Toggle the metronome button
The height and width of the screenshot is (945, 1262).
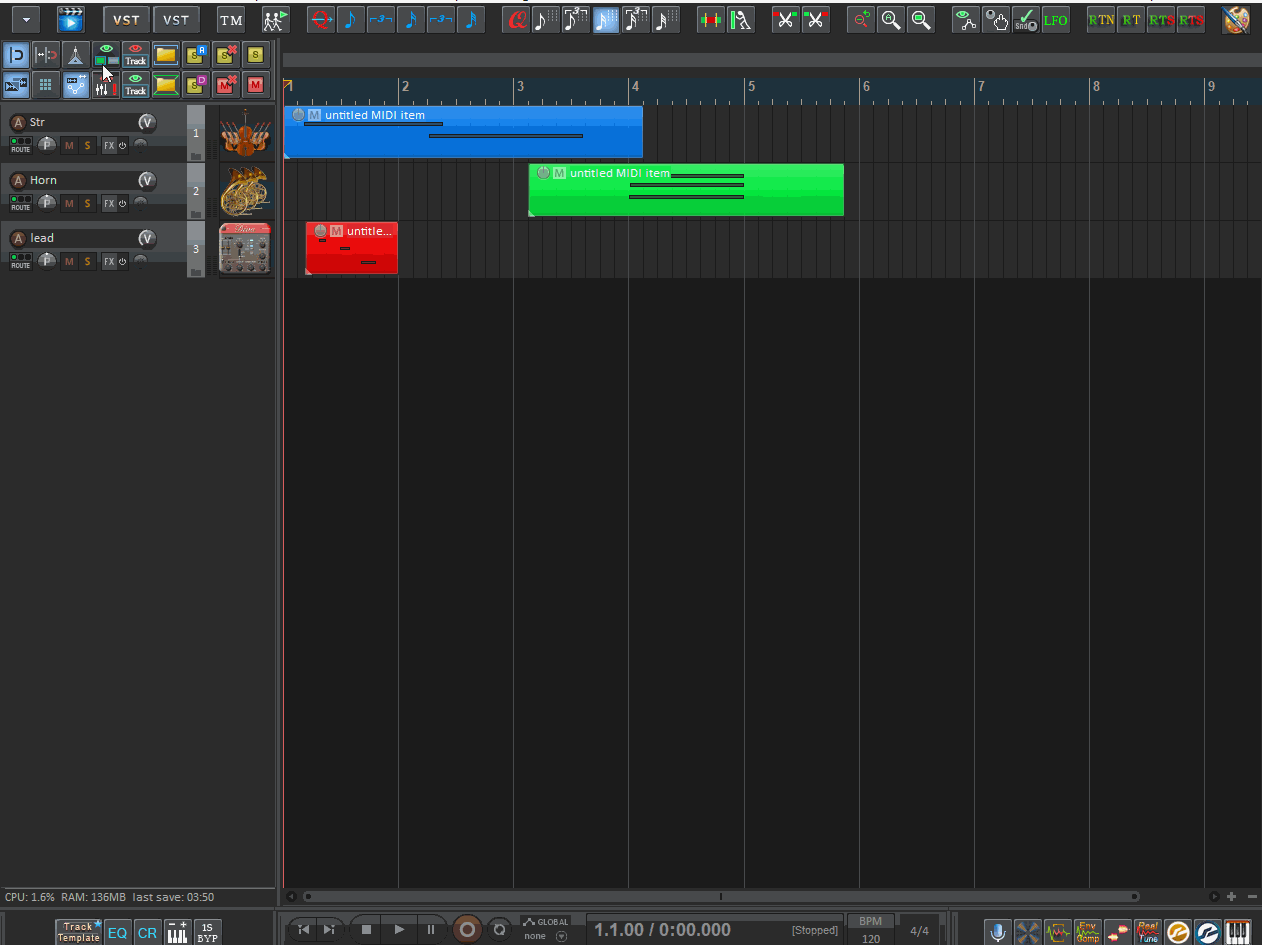coord(76,55)
